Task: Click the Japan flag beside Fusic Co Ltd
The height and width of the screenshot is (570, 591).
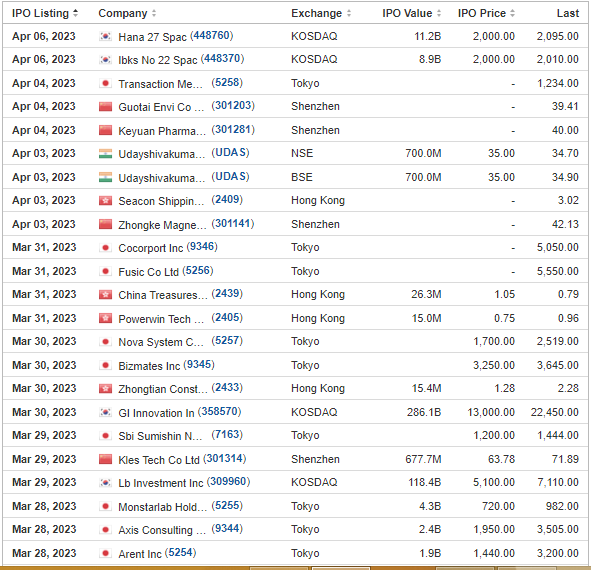Action: (x=105, y=271)
